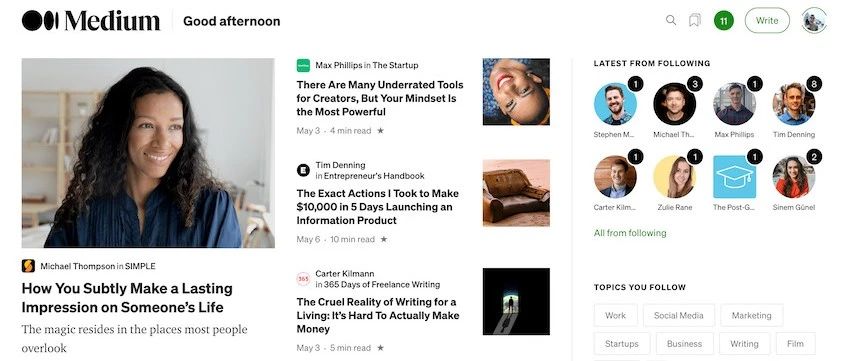850x361 pixels.
Task: Open Tim Denning's avatar with 8 badge
Action: (794, 104)
